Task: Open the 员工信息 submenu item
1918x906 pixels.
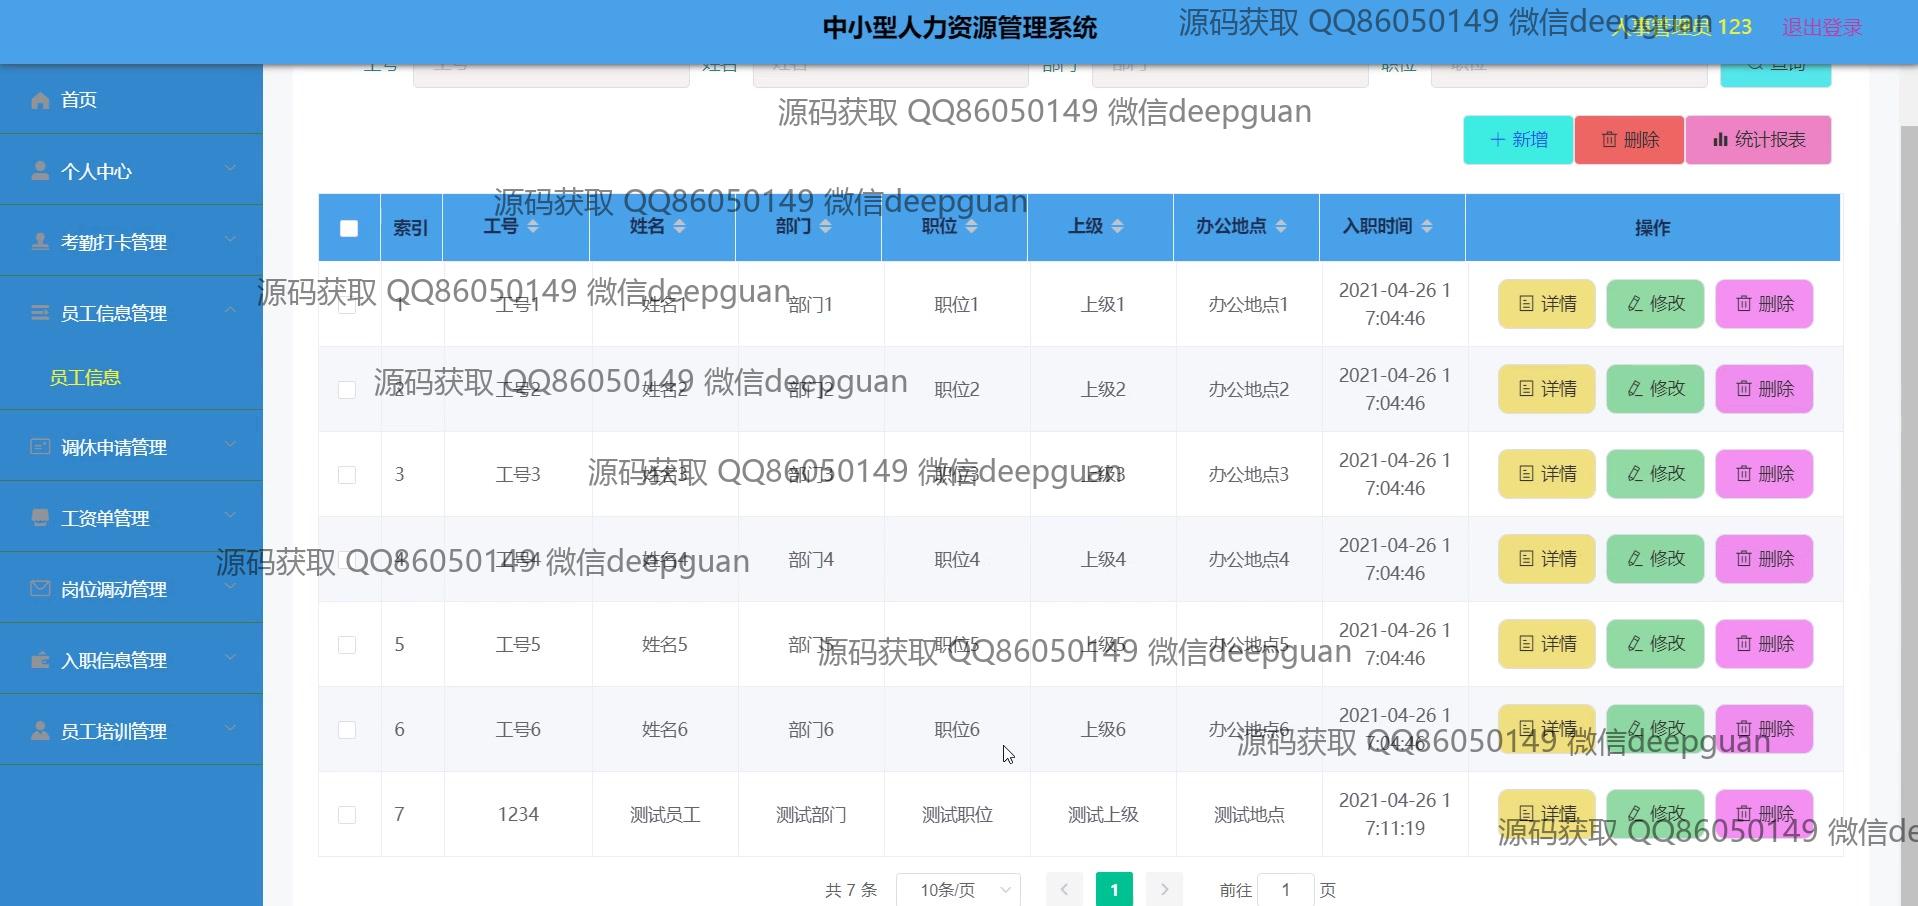Action: tap(85, 378)
